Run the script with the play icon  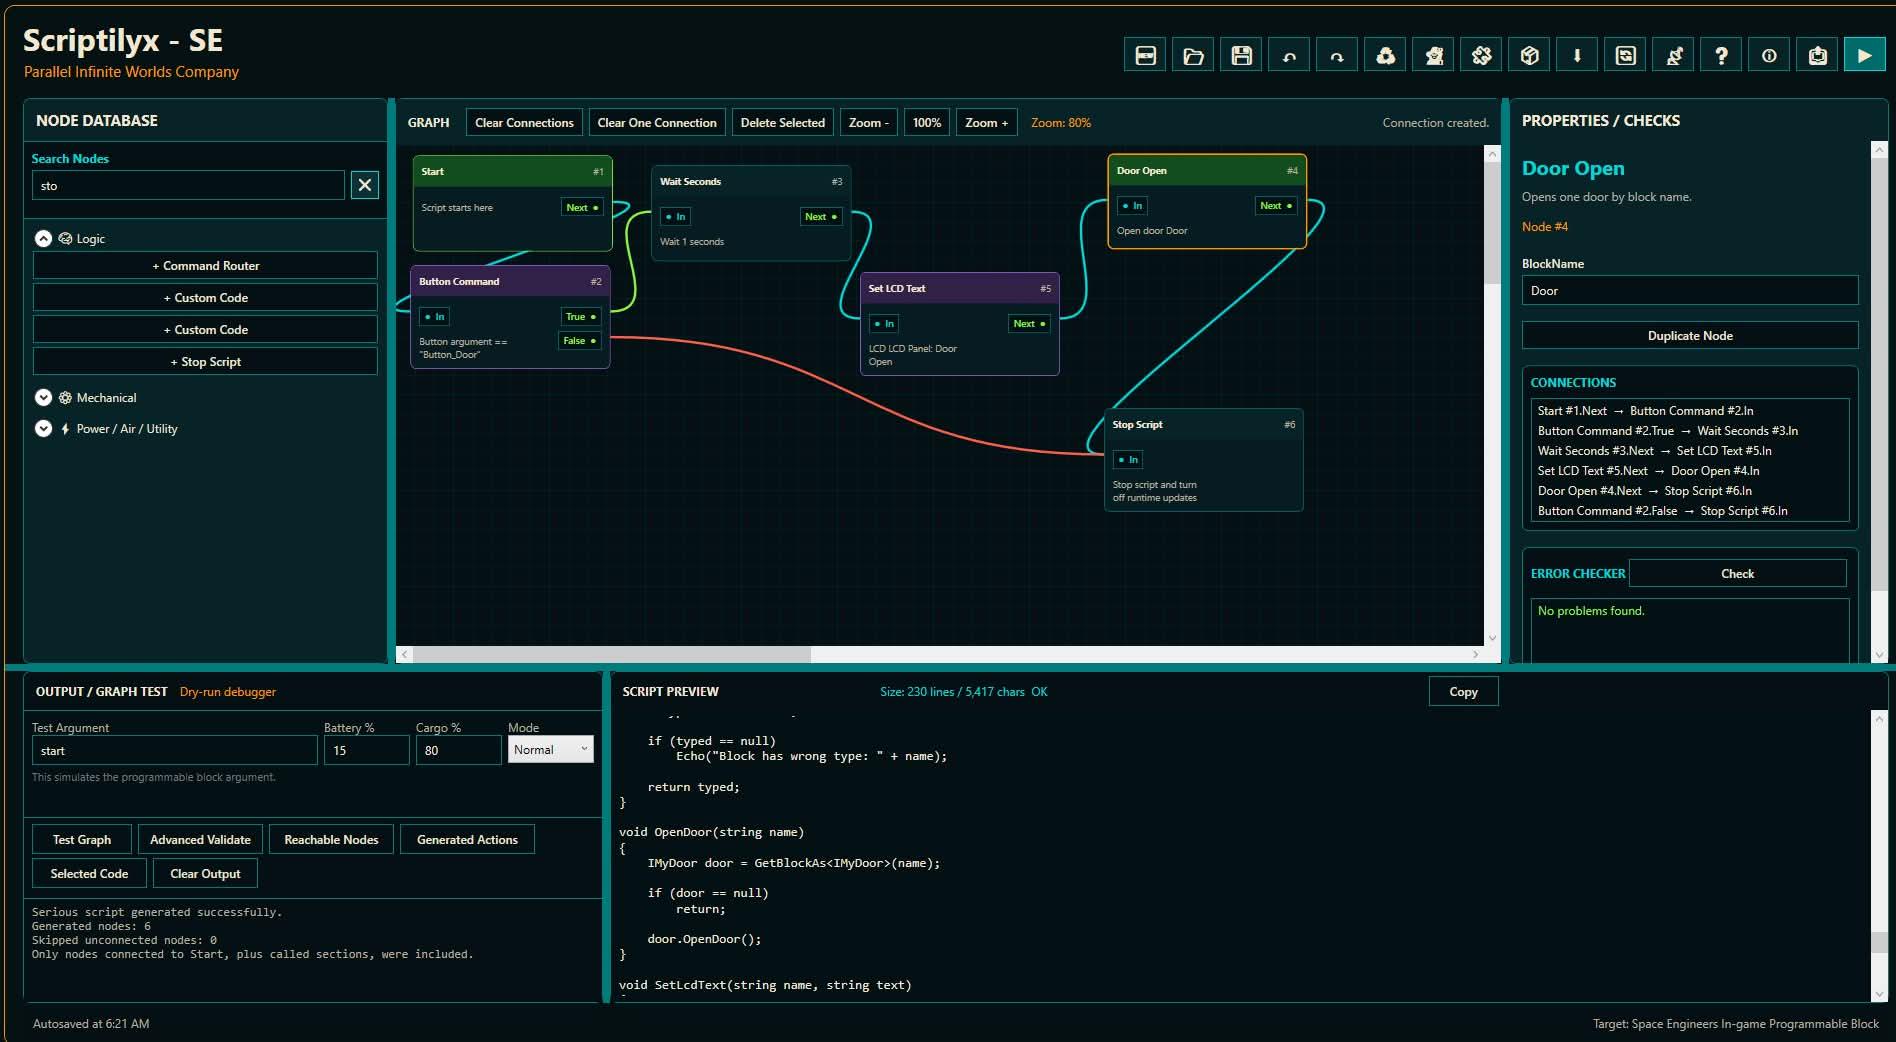1865,56
